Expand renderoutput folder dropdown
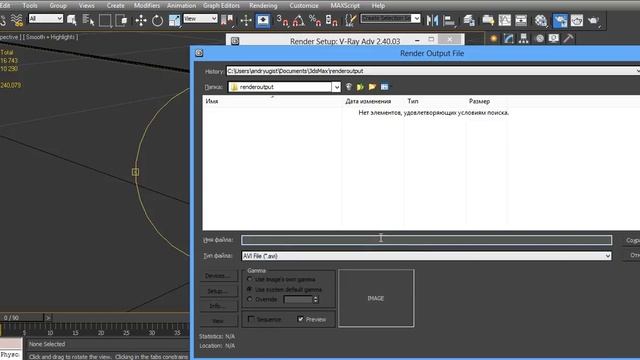This screenshot has width=640, height=360. tap(336, 87)
